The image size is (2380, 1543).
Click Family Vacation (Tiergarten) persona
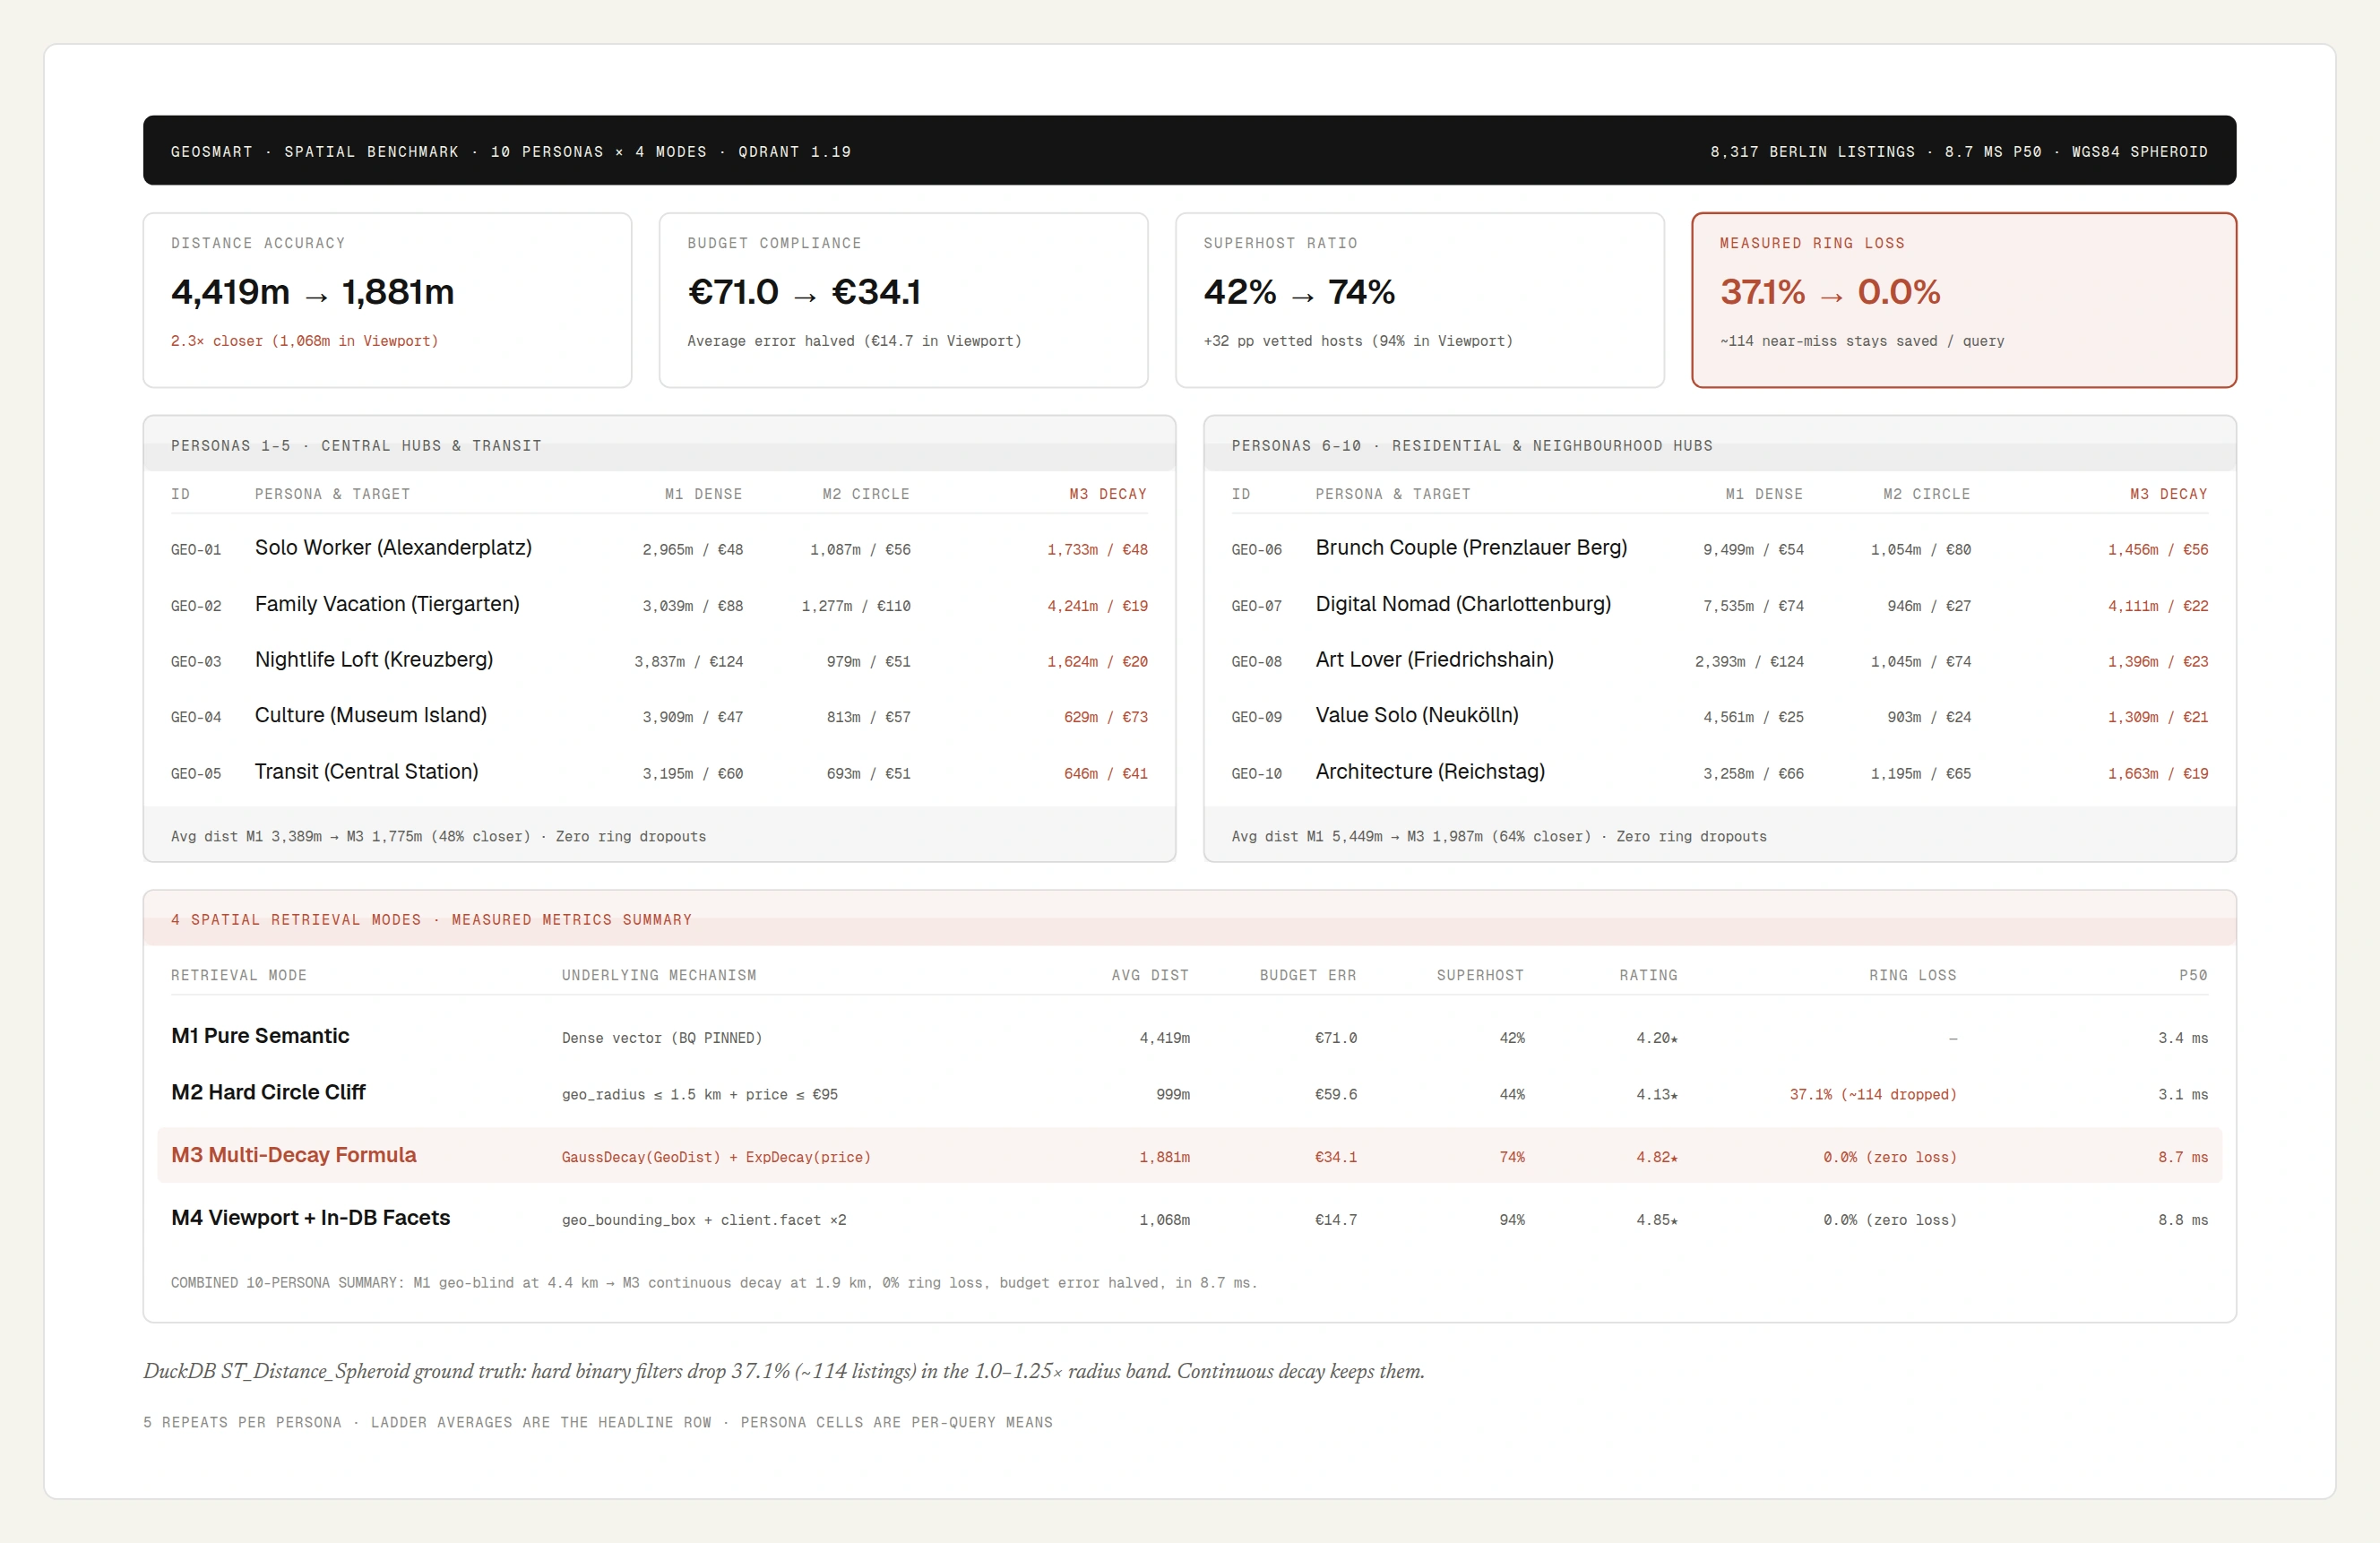pos(387,604)
